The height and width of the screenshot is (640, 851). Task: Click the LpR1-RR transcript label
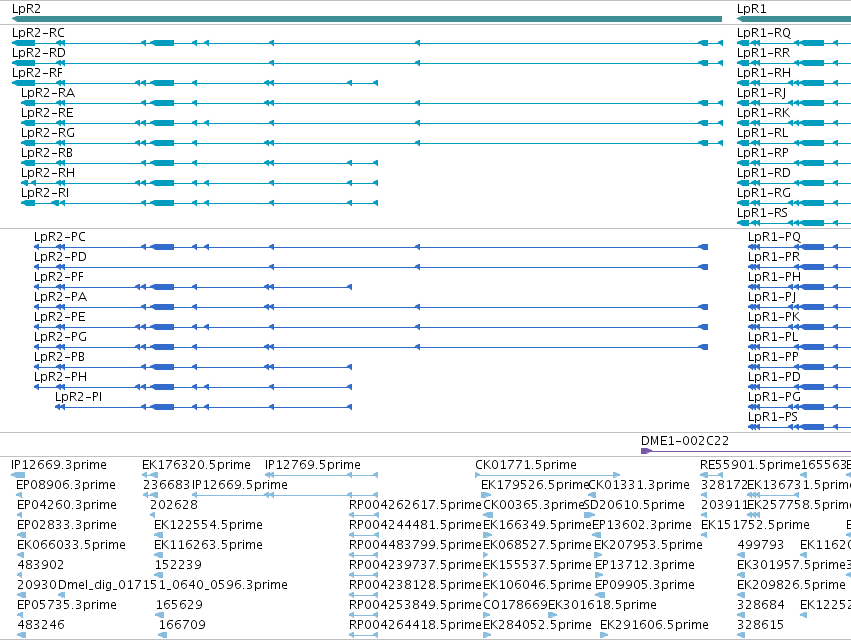(763, 53)
